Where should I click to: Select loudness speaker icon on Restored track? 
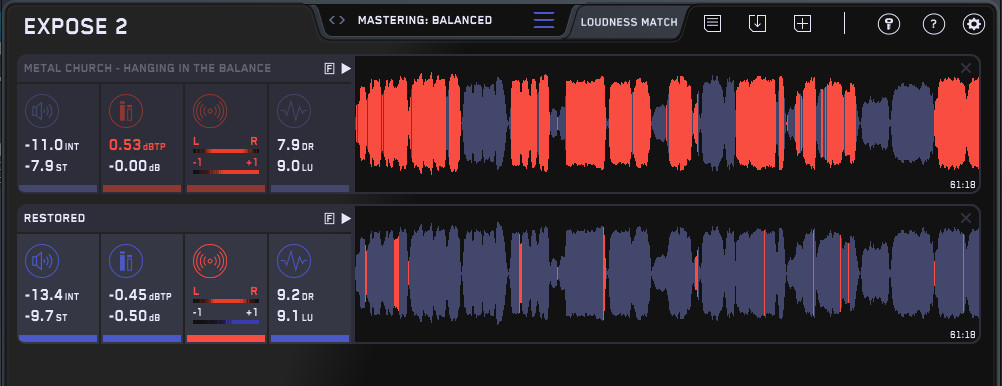tap(42, 261)
